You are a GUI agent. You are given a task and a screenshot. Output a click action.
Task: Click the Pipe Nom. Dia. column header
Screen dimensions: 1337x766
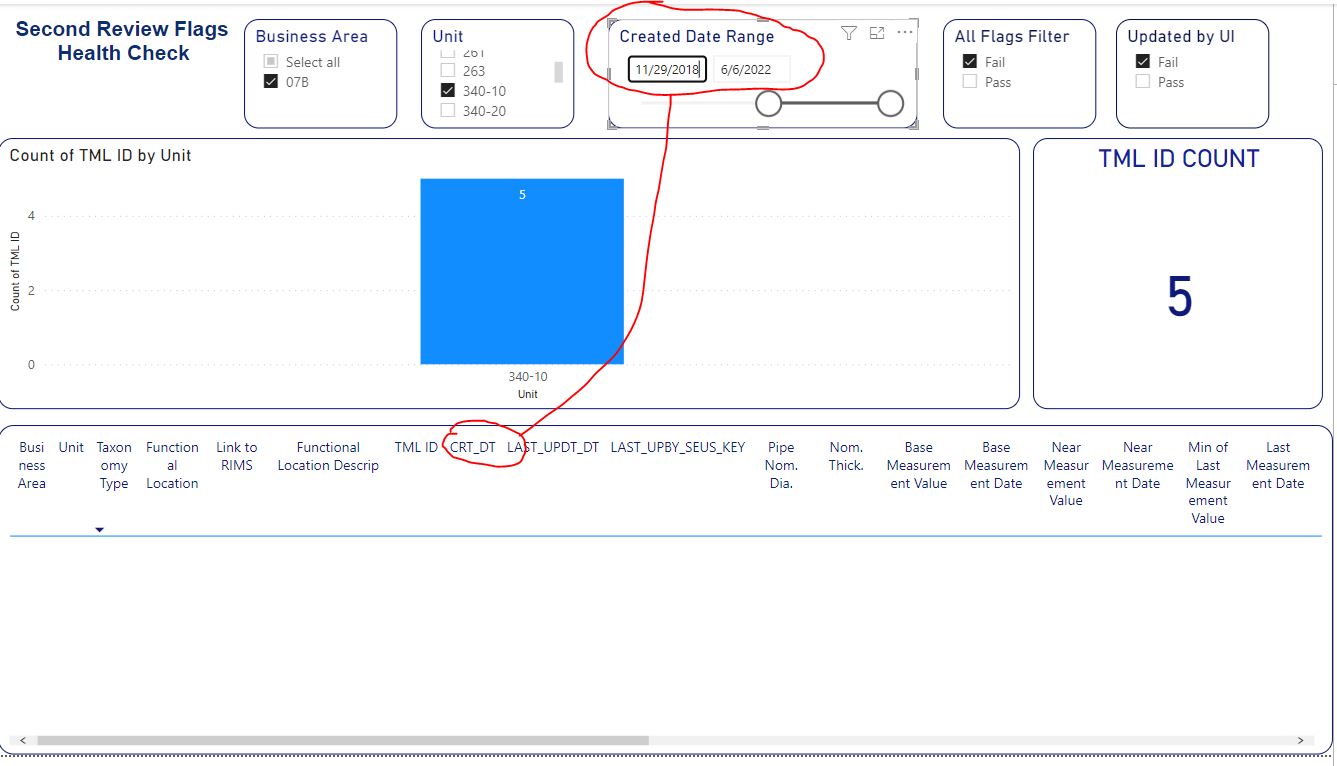(x=781, y=465)
